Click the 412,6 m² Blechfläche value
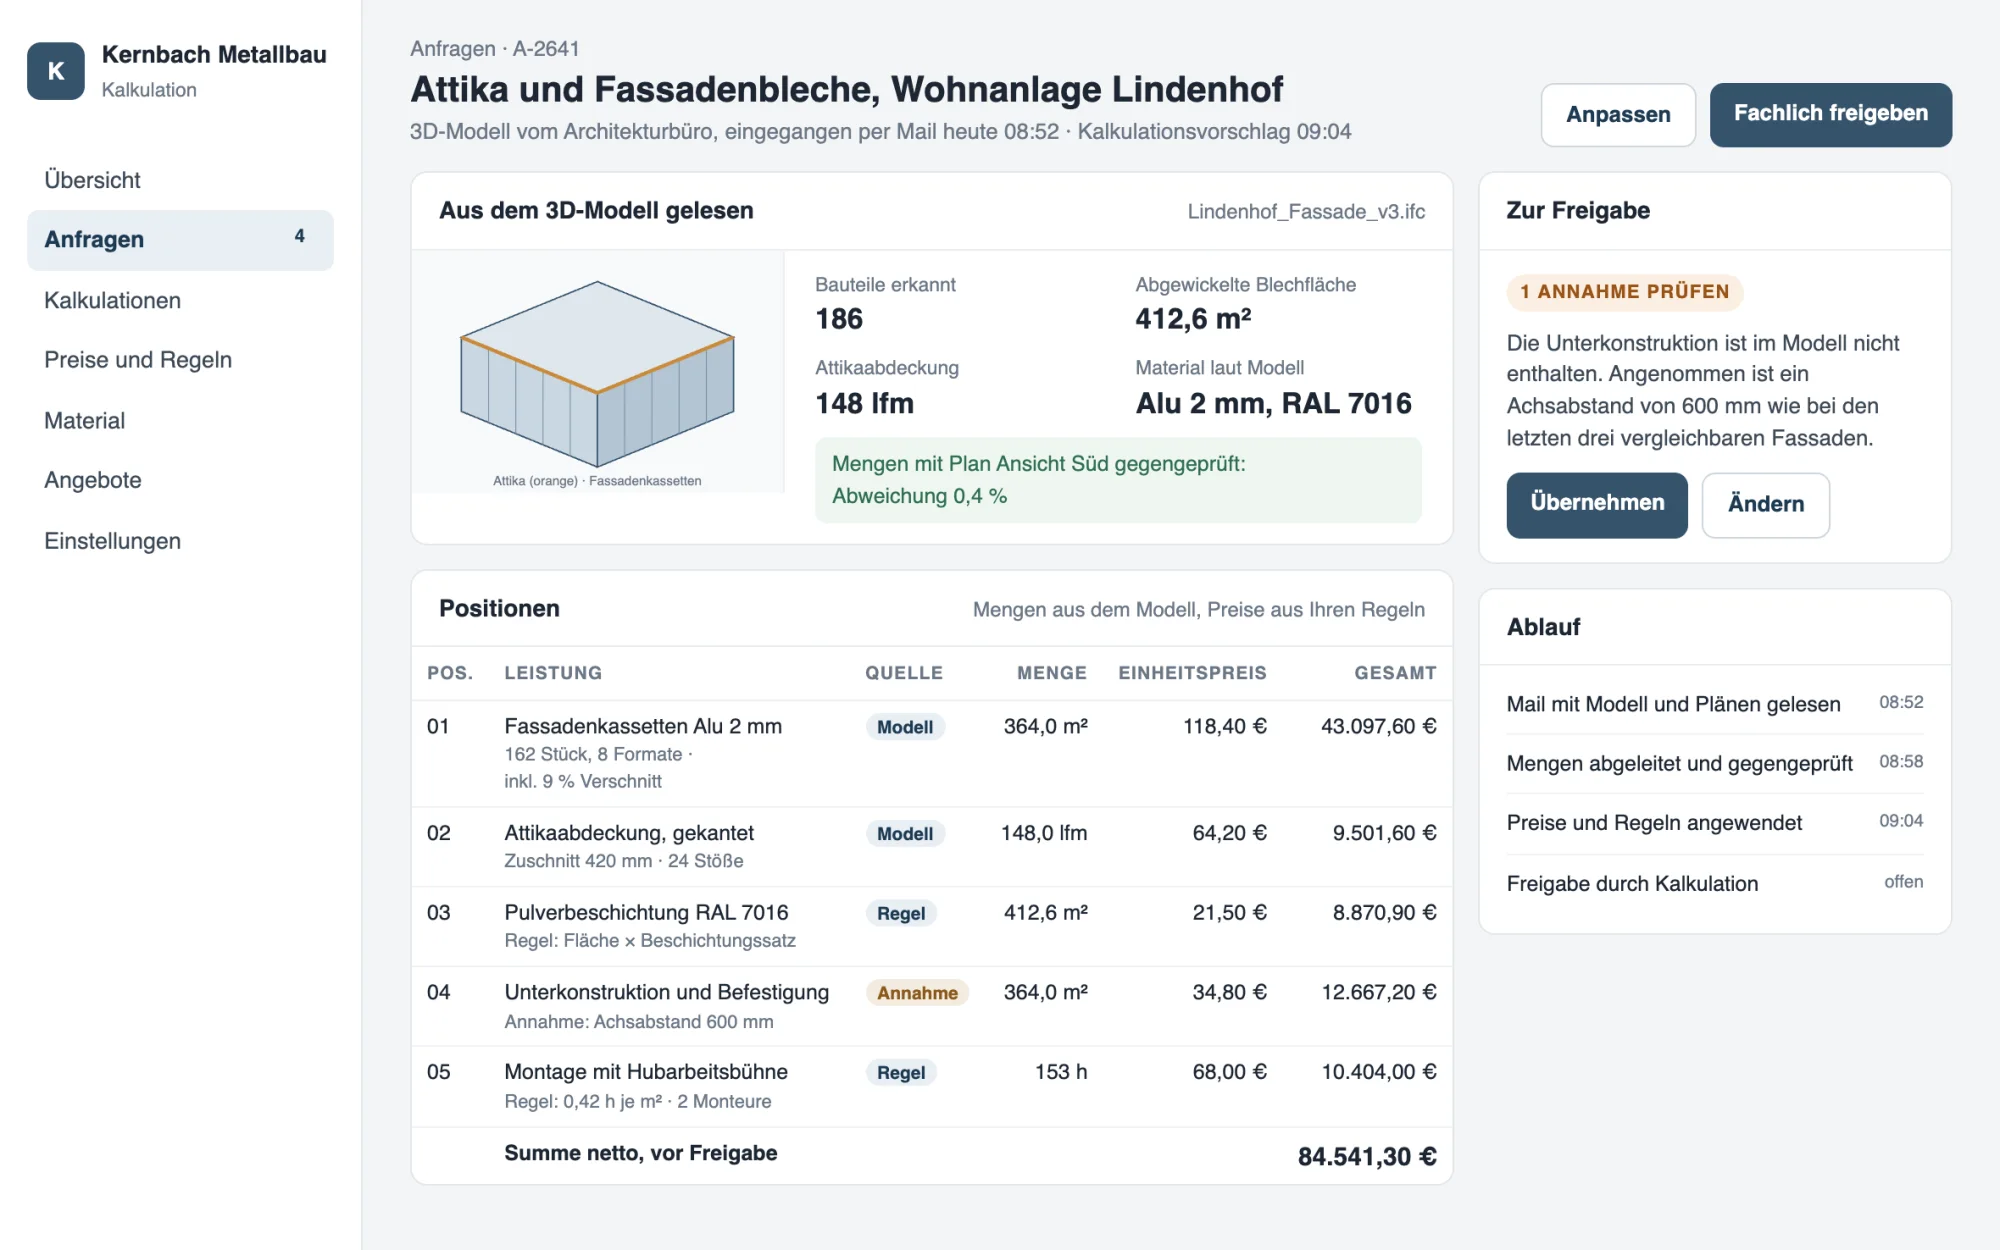This screenshot has width=2000, height=1250. [x=1193, y=319]
